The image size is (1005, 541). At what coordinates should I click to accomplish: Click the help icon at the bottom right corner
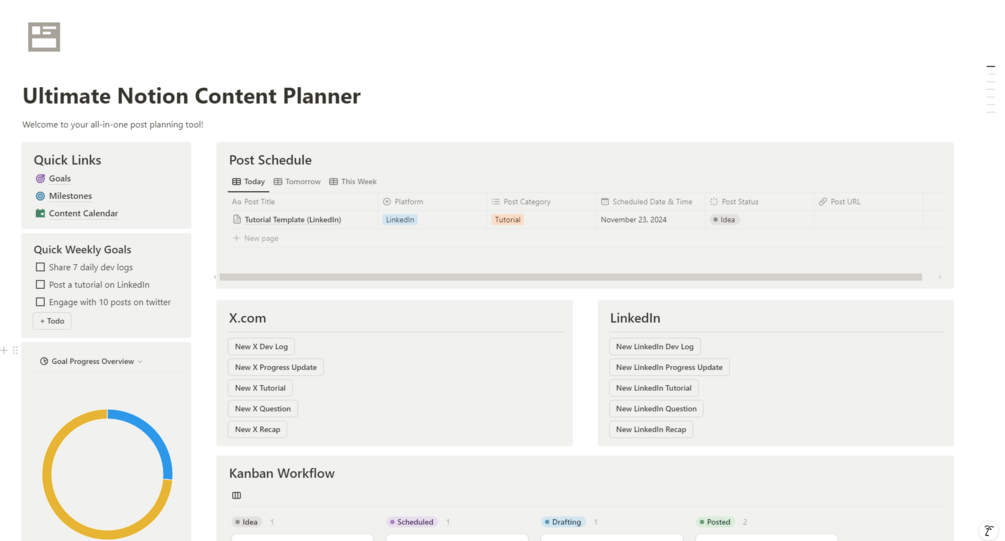(x=989, y=531)
